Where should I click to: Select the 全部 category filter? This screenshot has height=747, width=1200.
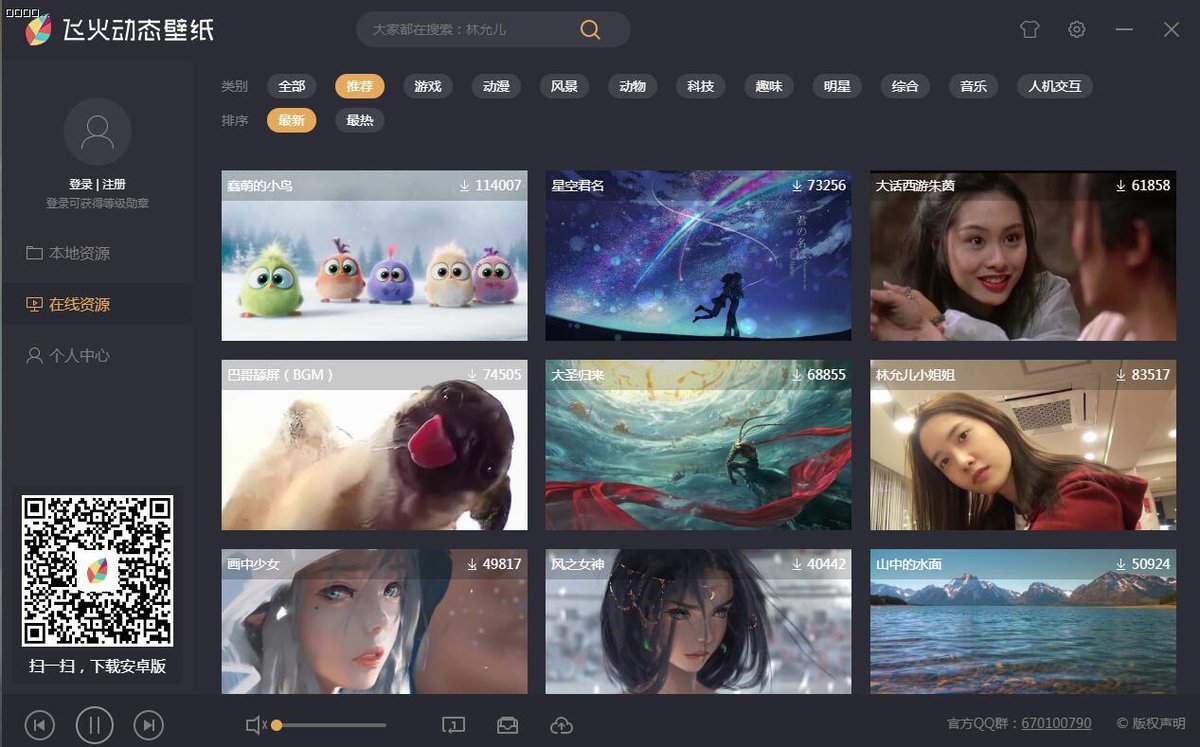coord(292,86)
